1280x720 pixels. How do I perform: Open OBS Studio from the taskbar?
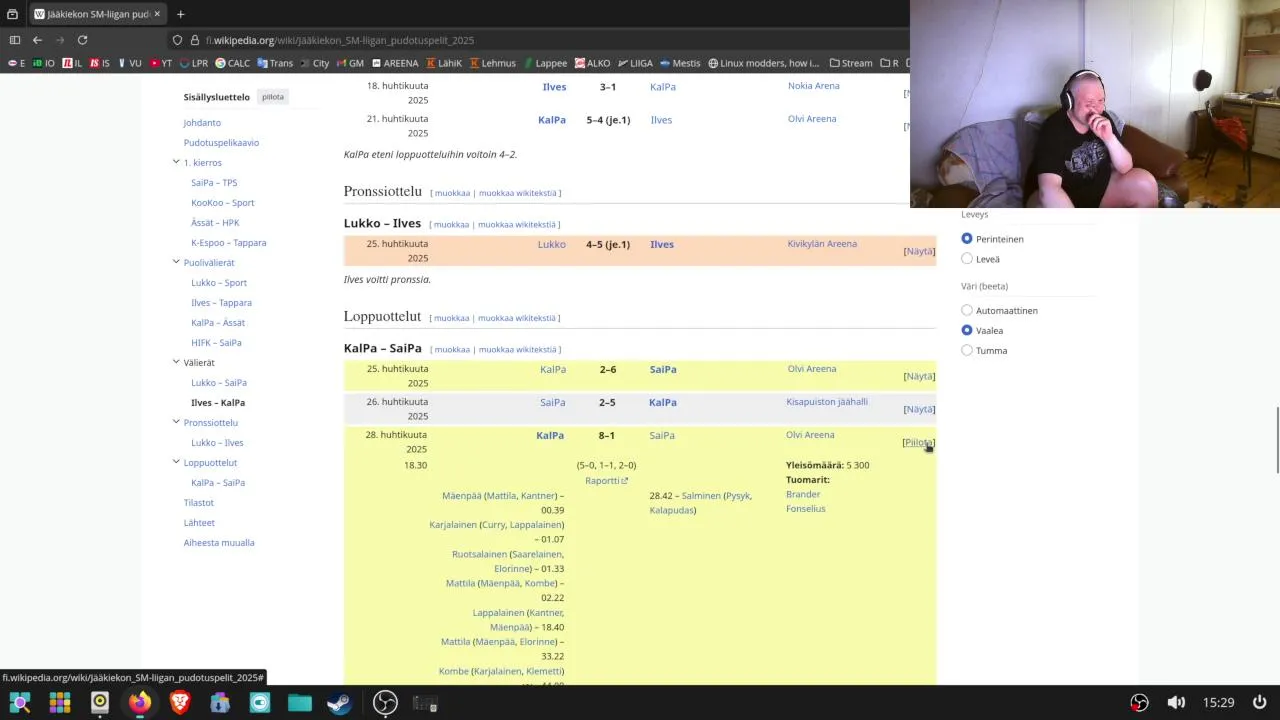[x=385, y=703]
